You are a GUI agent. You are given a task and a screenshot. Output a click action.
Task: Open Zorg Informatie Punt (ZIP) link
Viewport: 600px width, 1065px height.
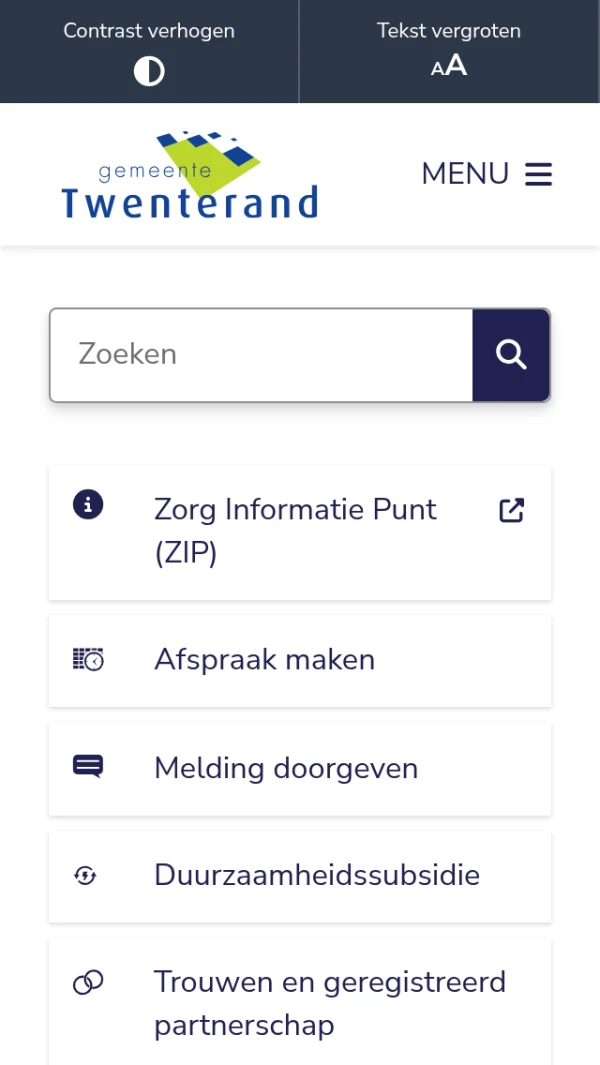(296, 531)
